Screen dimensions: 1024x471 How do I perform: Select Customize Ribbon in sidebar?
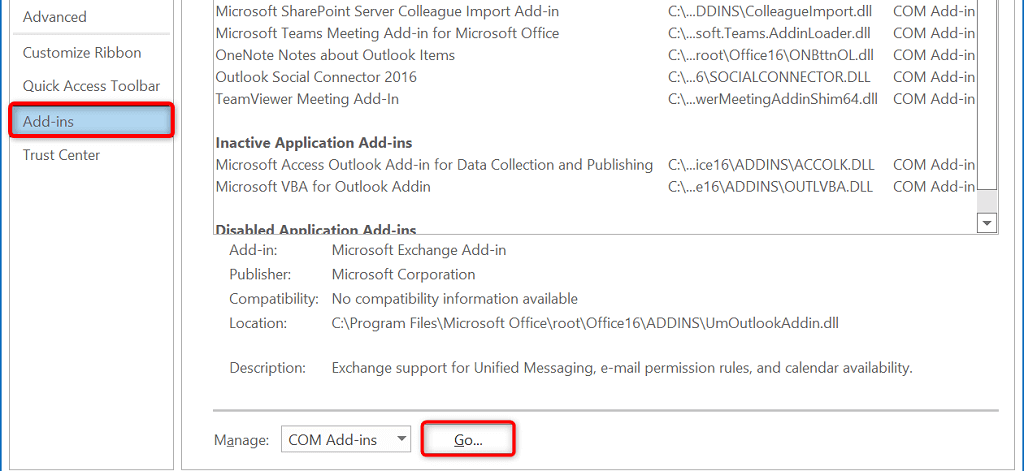point(82,53)
